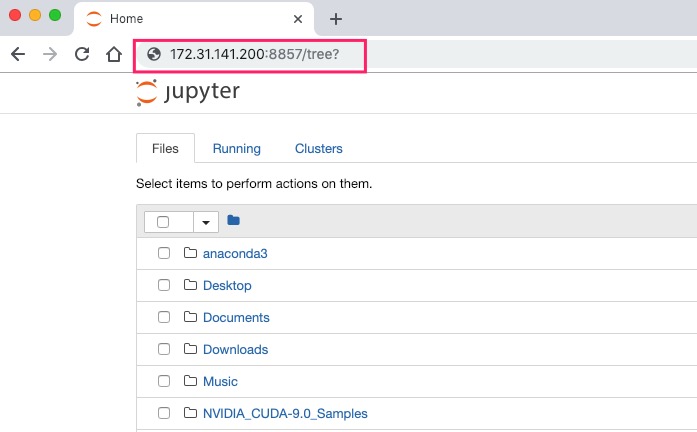Open a new browser tab with plus icon
The height and width of the screenshot is (432, 697).
336,19
